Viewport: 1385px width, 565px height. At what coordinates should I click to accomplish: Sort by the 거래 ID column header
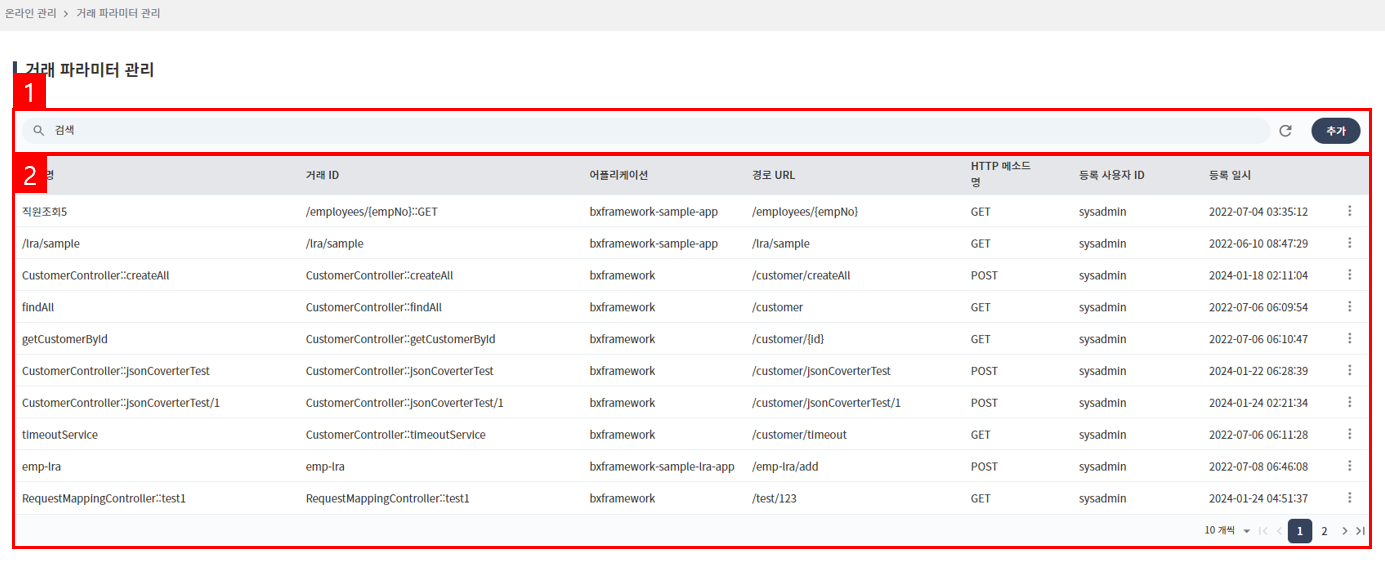322,175
